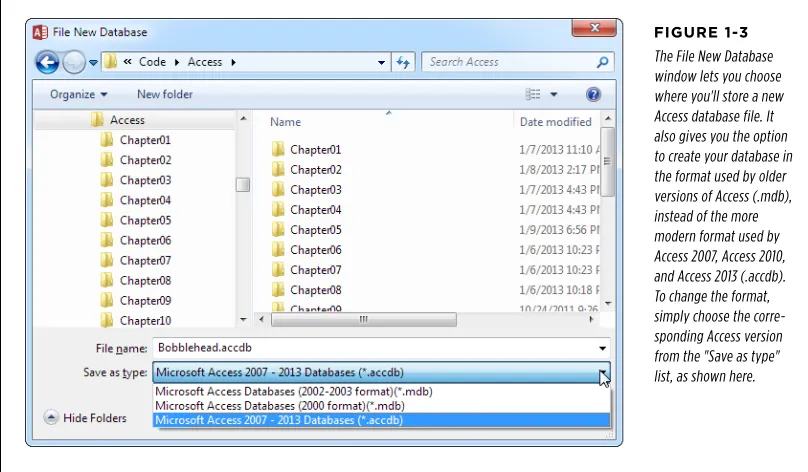808x472 pixels.
Task: Click Chapter02 folder icon in file list
Action: click(278, 170)
